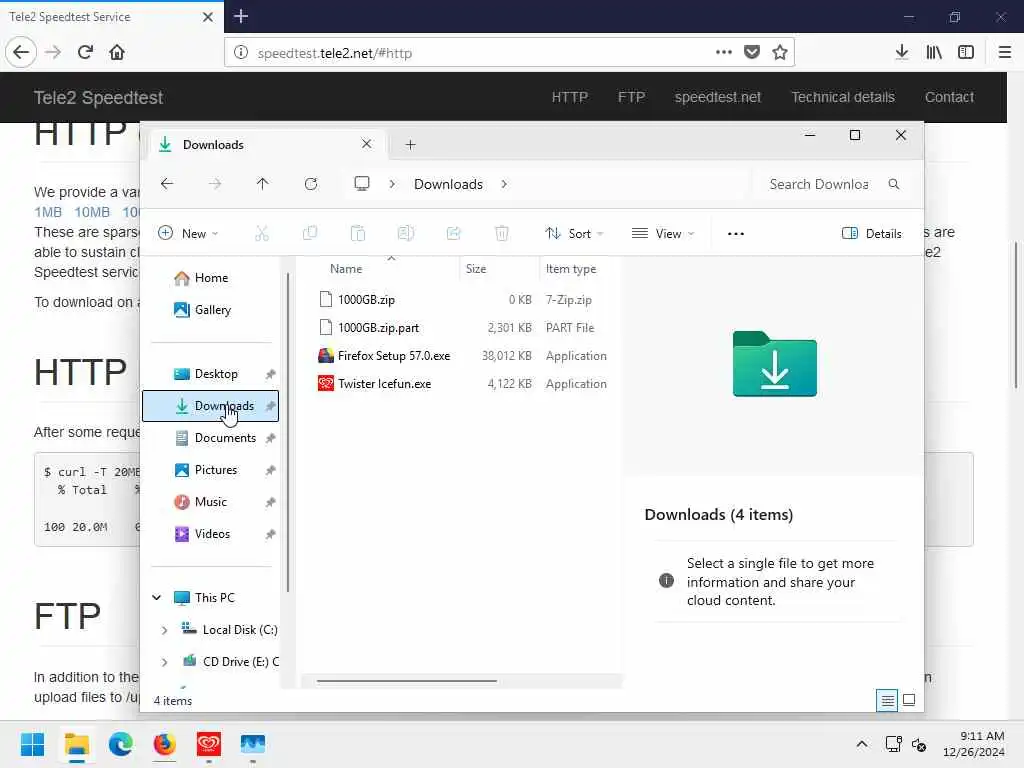1024x768 pixels.
Task: Click the Paste clipboard icon in Explorer
Action: (358, 233)
